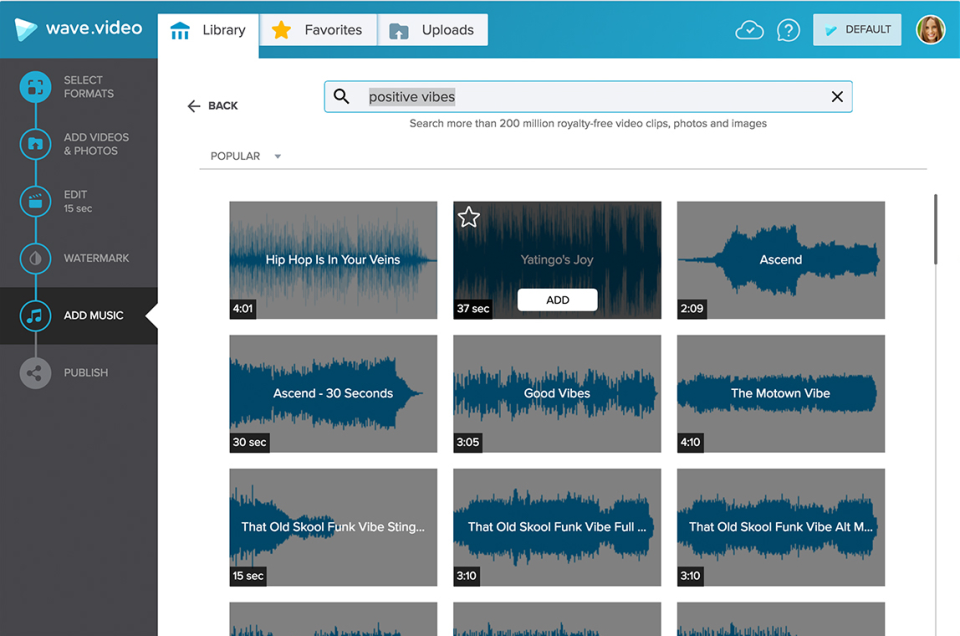Click the positive vibes search field
The height and width of the screenshot is (636, 960).
590,97
